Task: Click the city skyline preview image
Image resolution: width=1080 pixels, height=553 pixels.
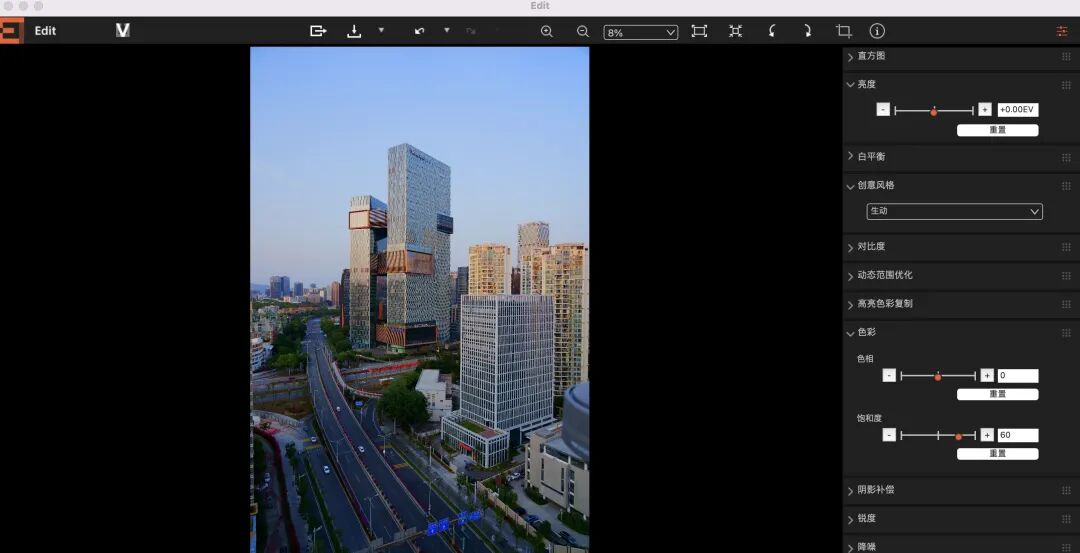Action: pyautogui.click(x=419, y=300)
